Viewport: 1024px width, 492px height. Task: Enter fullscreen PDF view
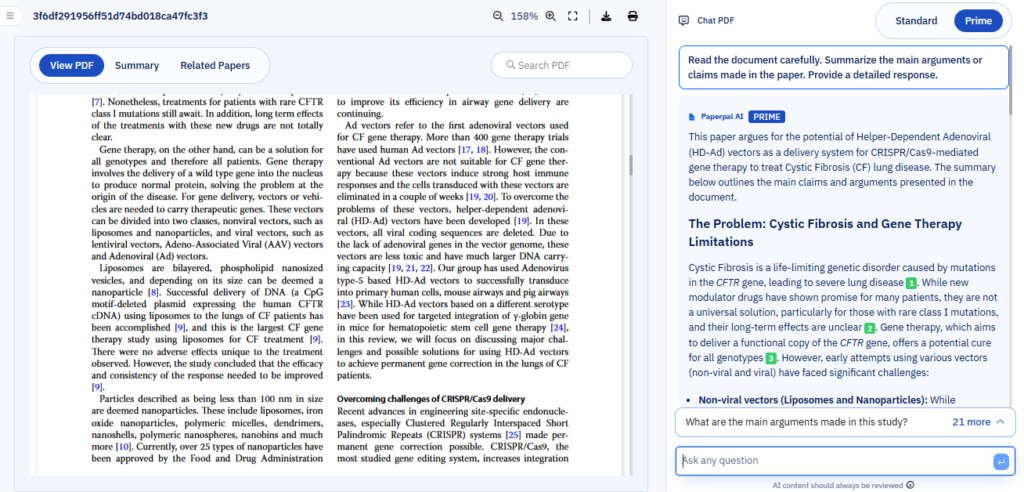coord(573,16)
